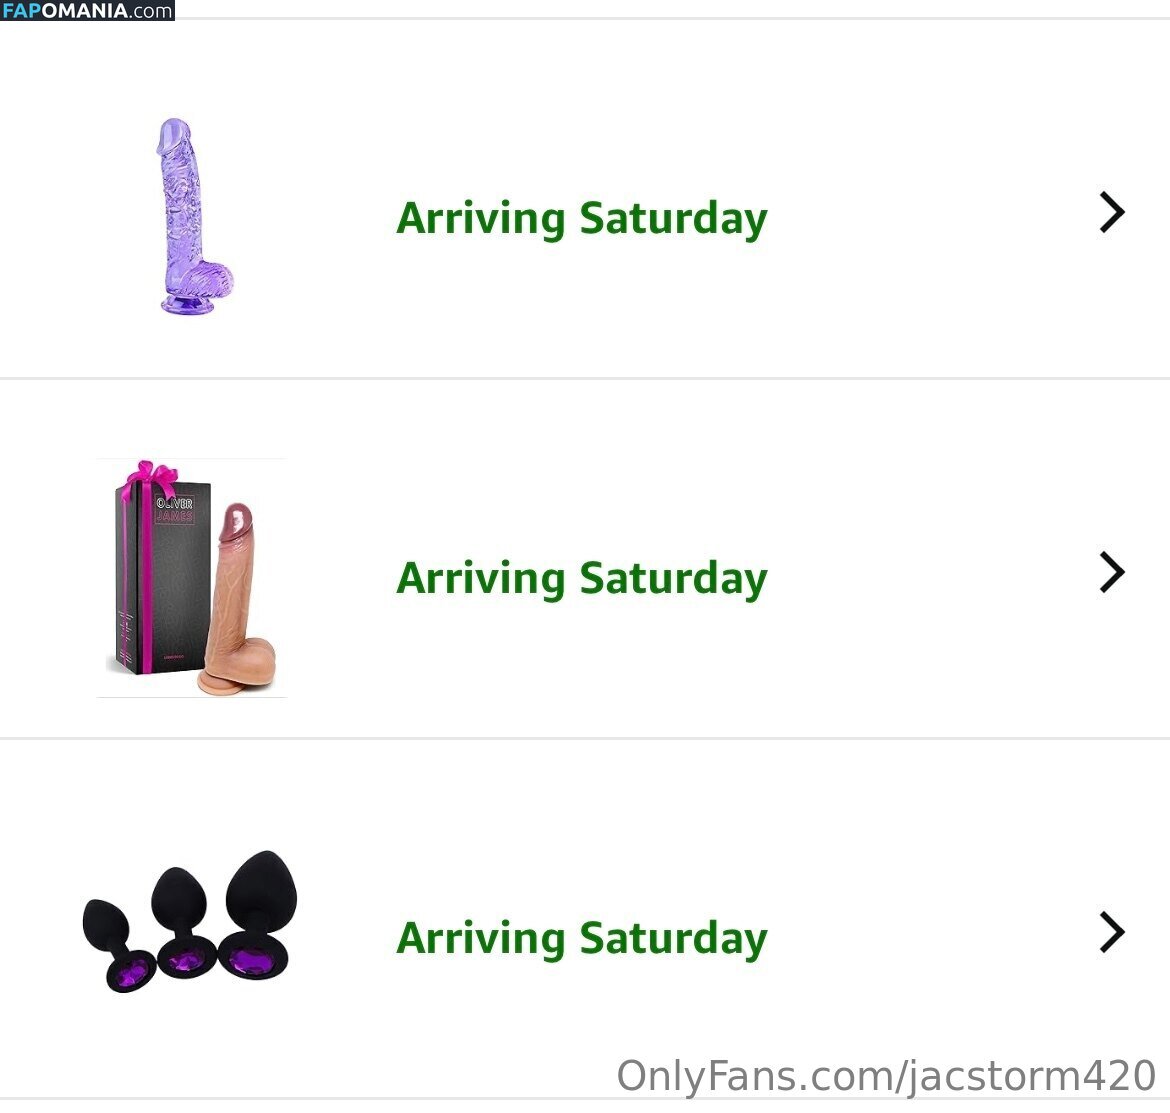Screen dimensions: 1170x1113
Task: Click the purple product thumbnail
Action: click(x=193, y=216)
